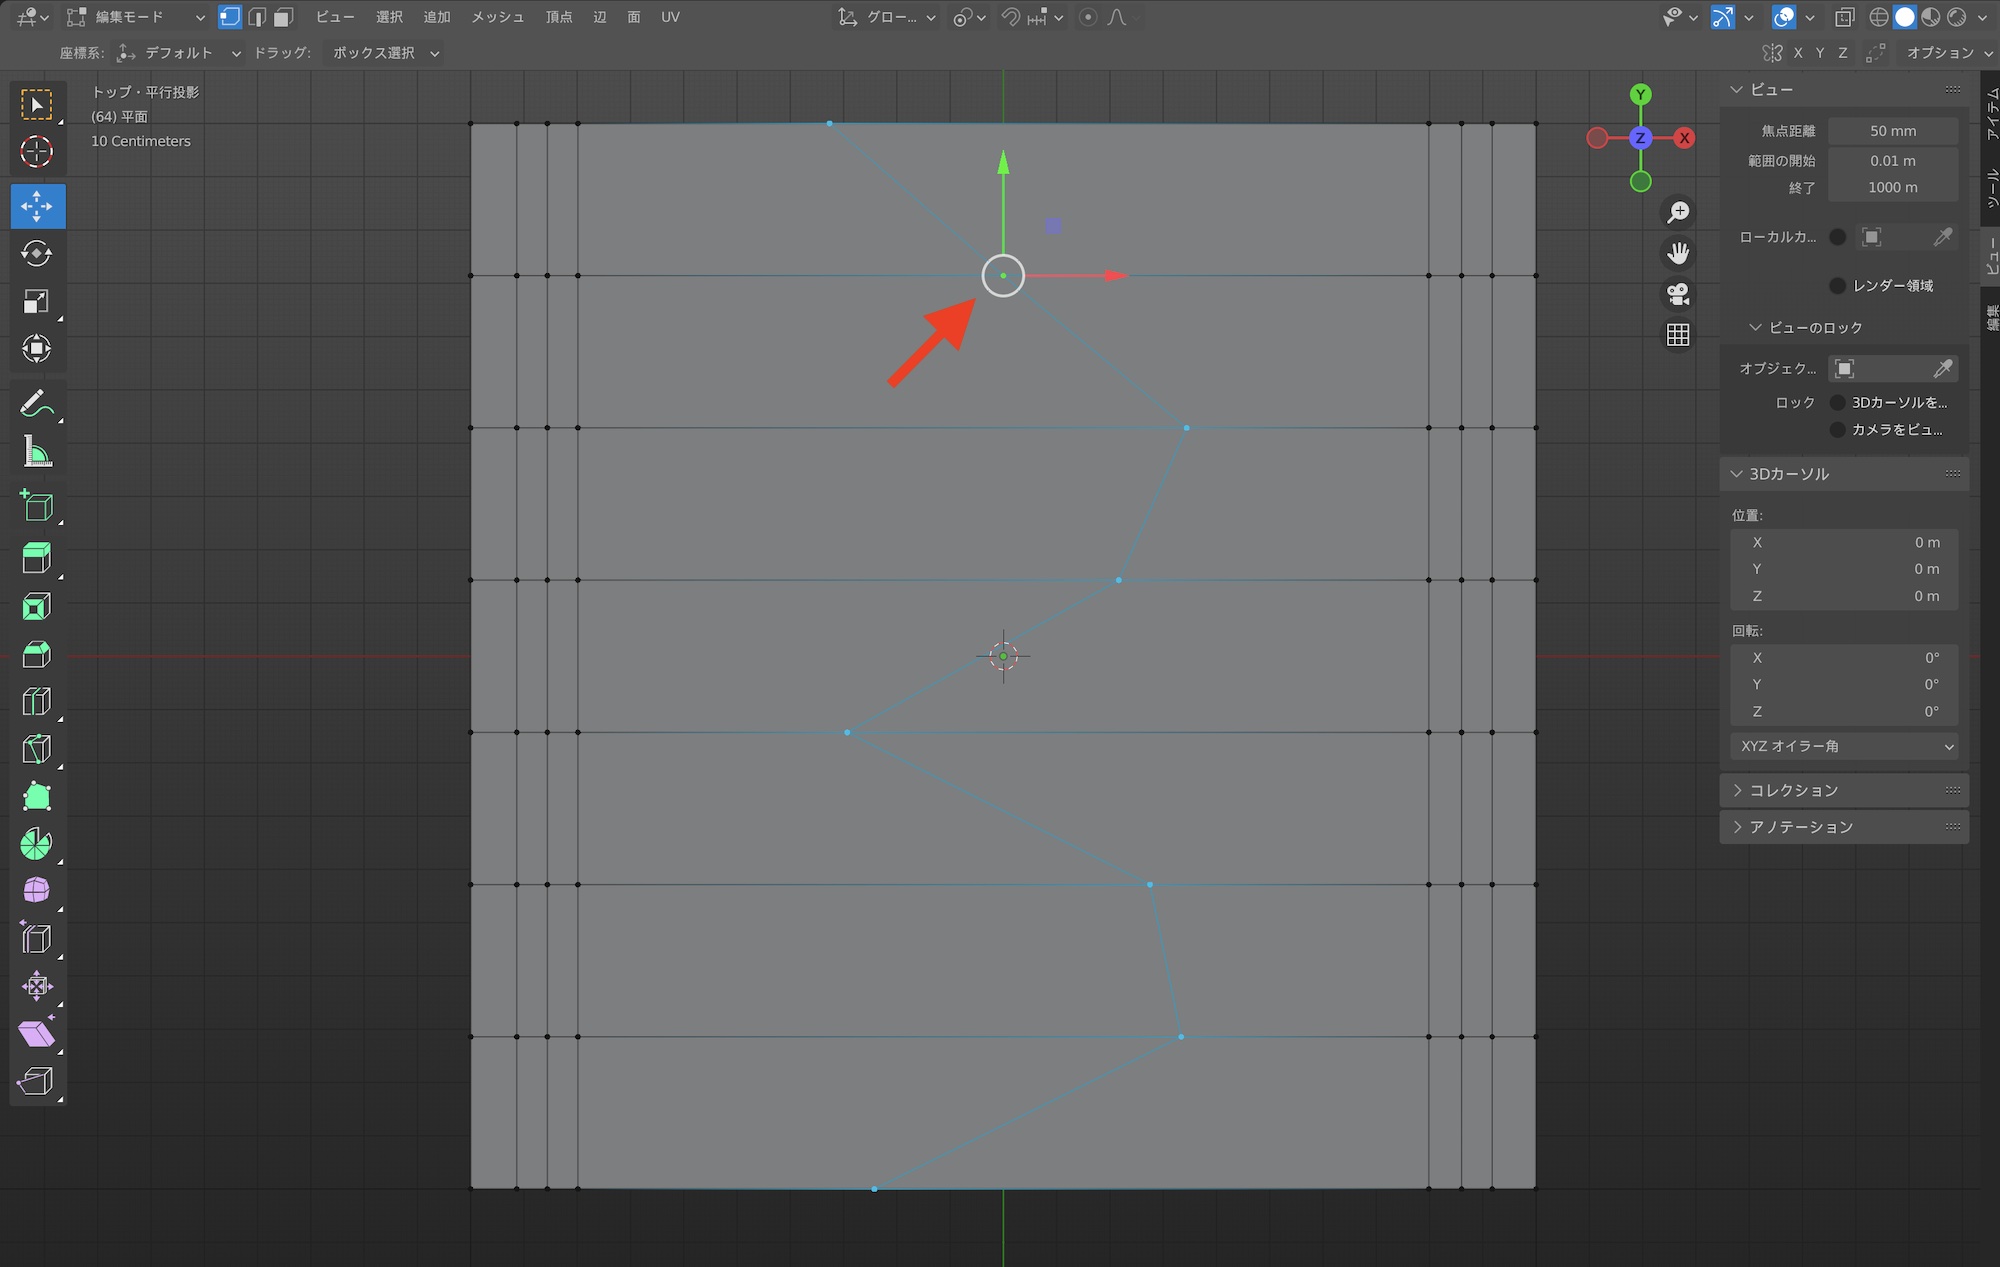Select the Annotate pencil tool
Screen dimensions: 2000x1267
point(37,404)
